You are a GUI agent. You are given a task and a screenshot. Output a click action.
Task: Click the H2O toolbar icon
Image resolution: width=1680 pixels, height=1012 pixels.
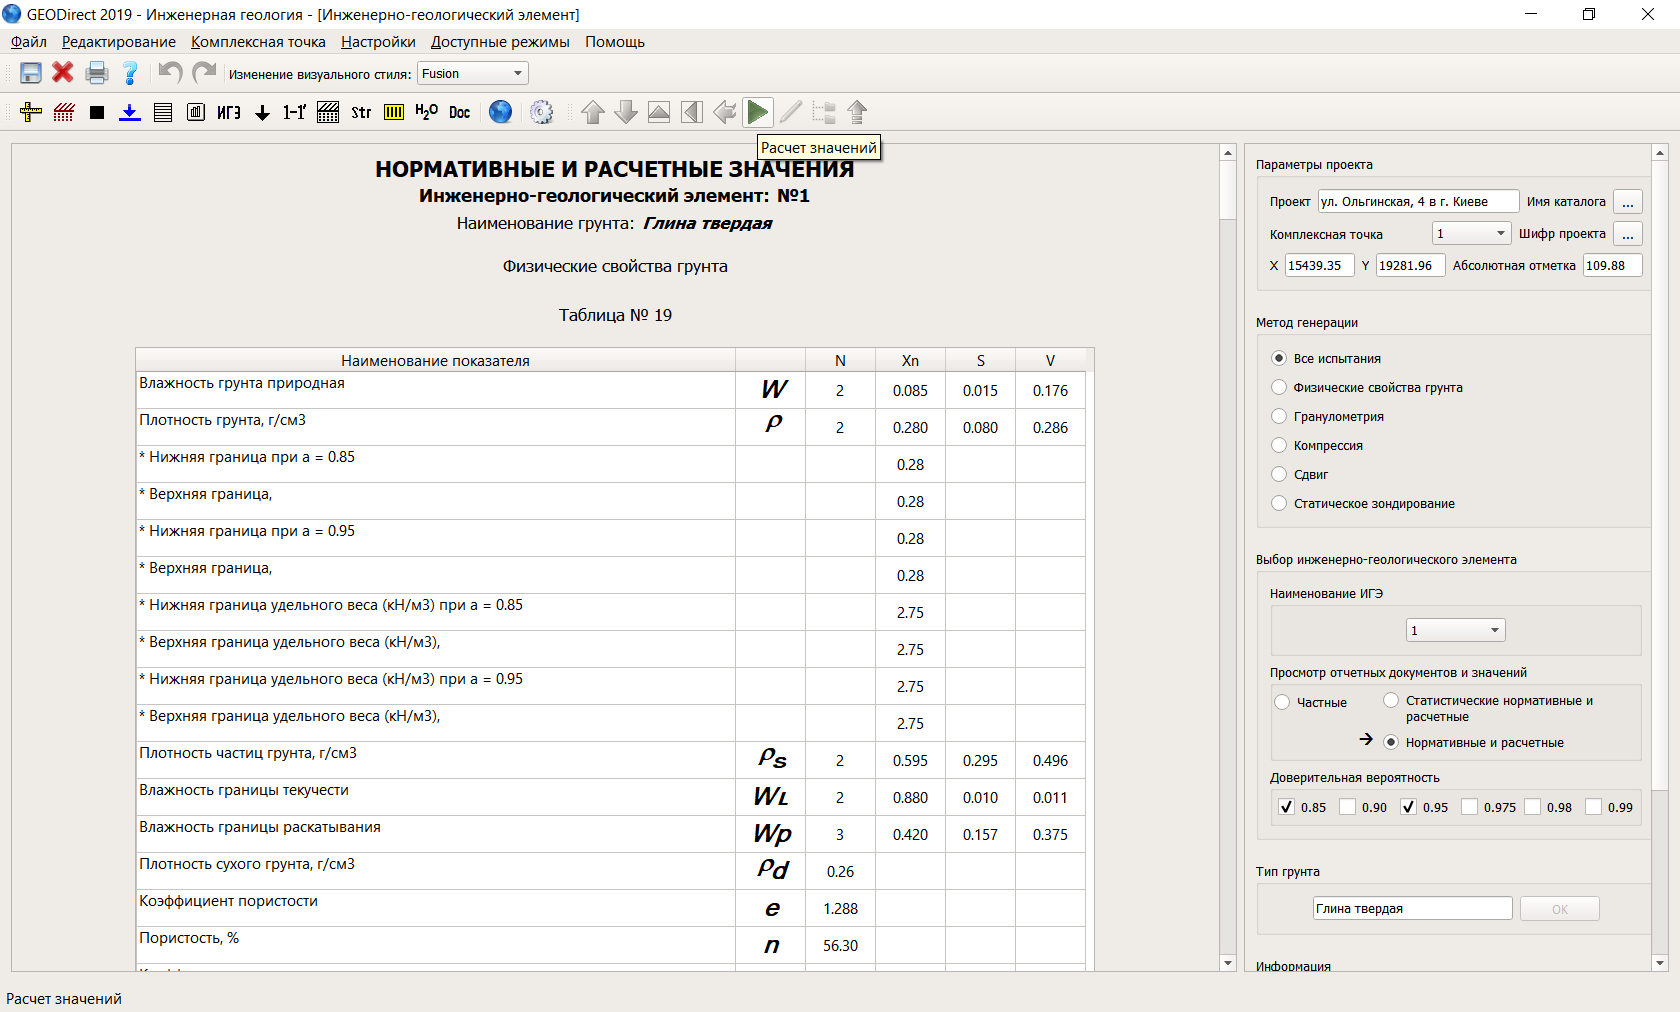(x=426, y=112)
